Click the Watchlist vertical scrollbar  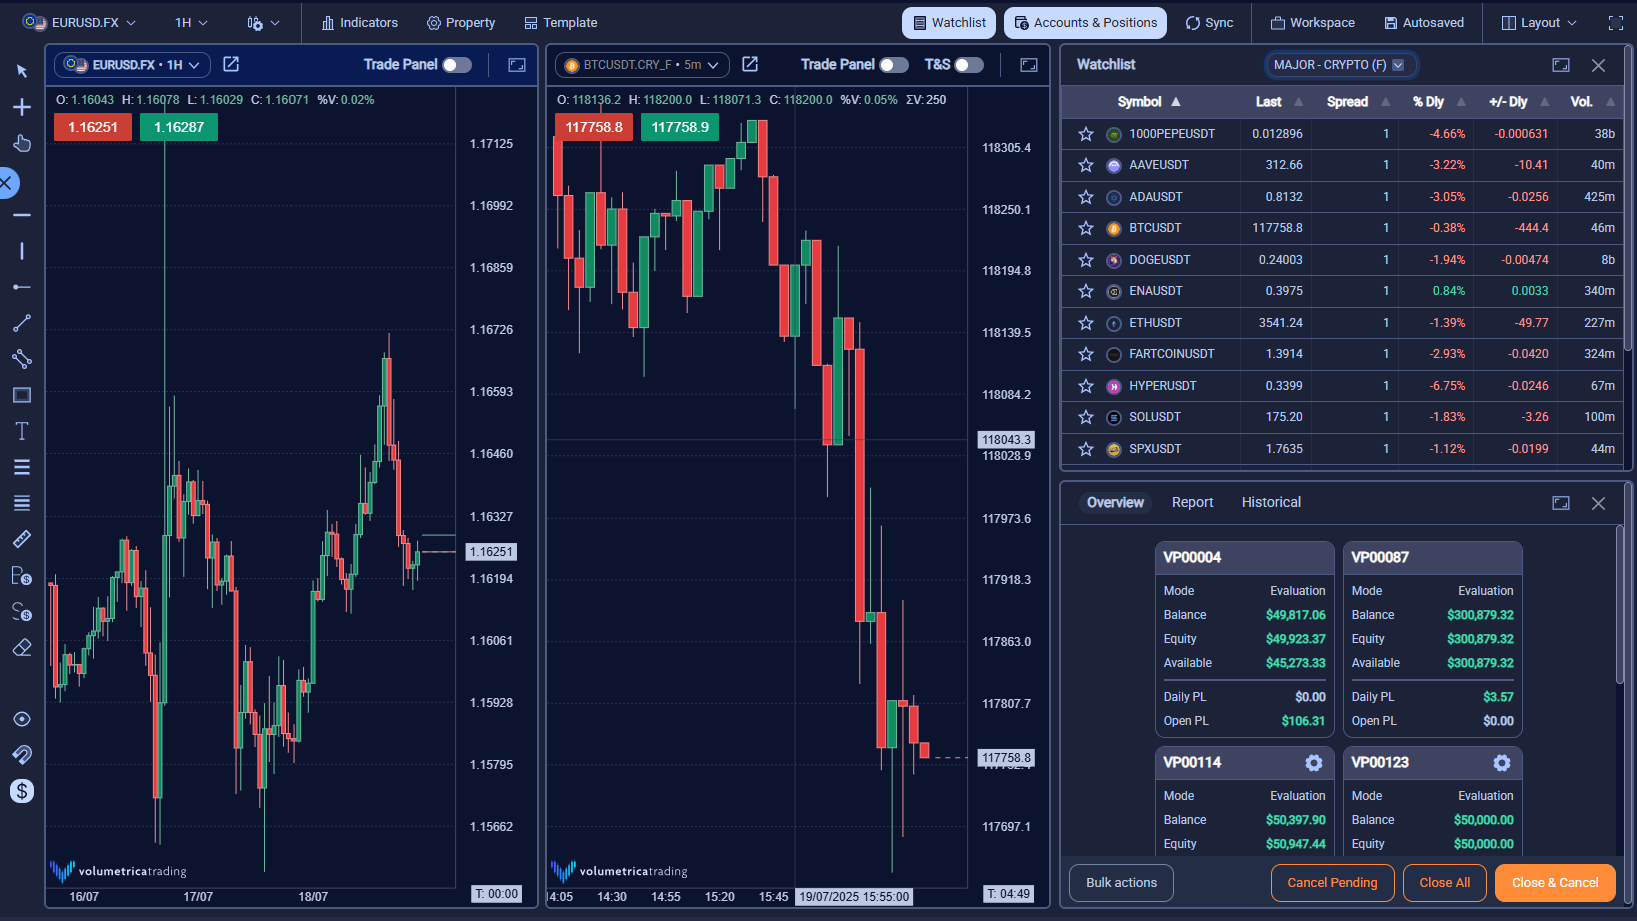click(x=1628, y=200)
